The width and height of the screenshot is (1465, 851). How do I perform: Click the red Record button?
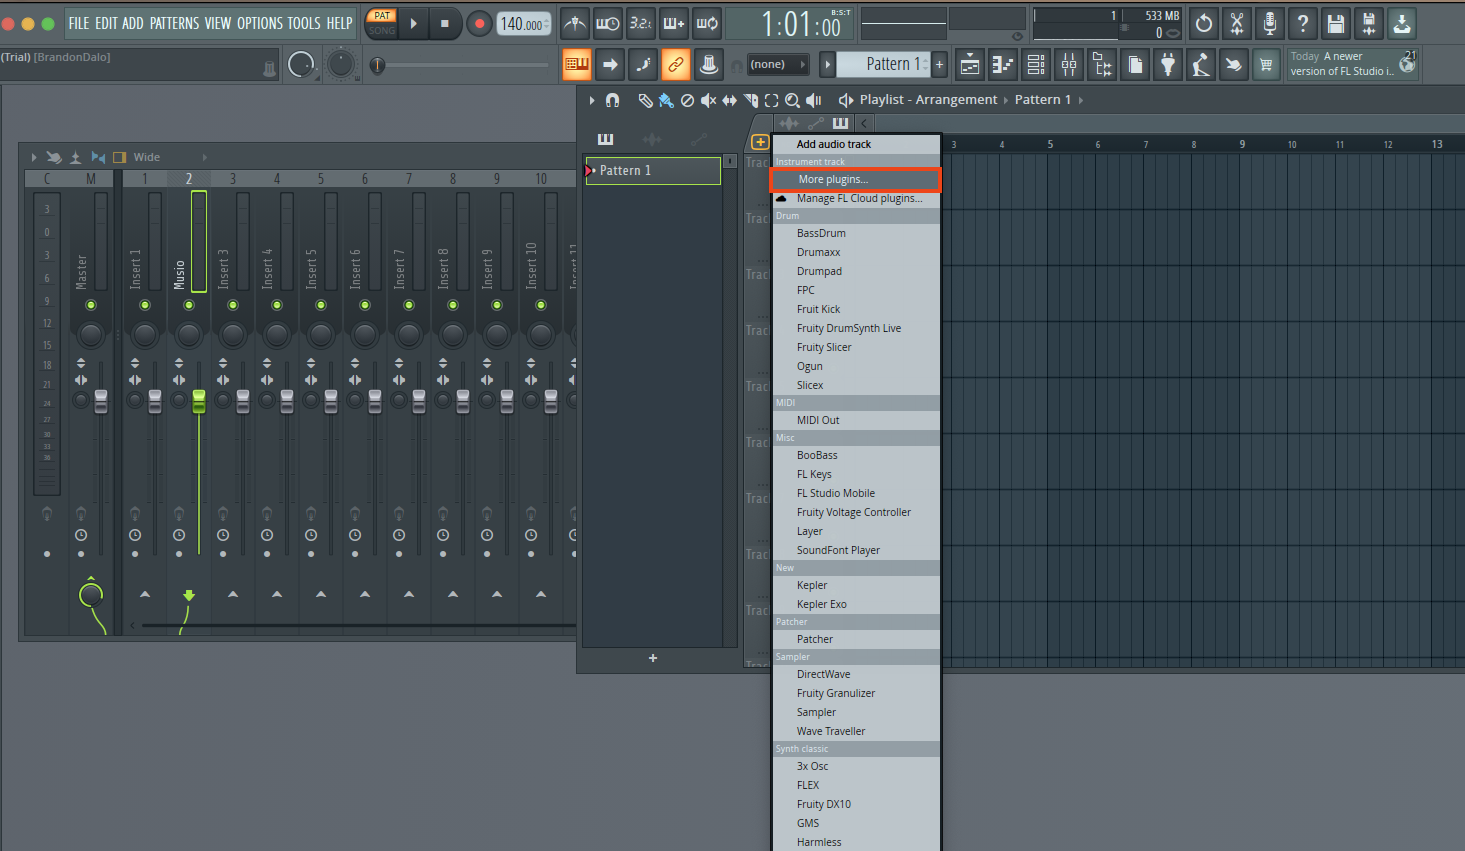pos(480,23)
